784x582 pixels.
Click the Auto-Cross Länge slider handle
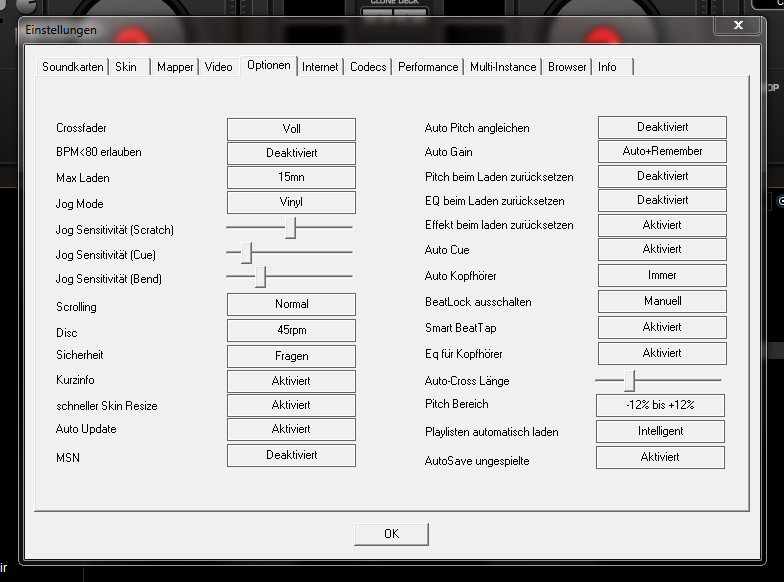(629, 380)
